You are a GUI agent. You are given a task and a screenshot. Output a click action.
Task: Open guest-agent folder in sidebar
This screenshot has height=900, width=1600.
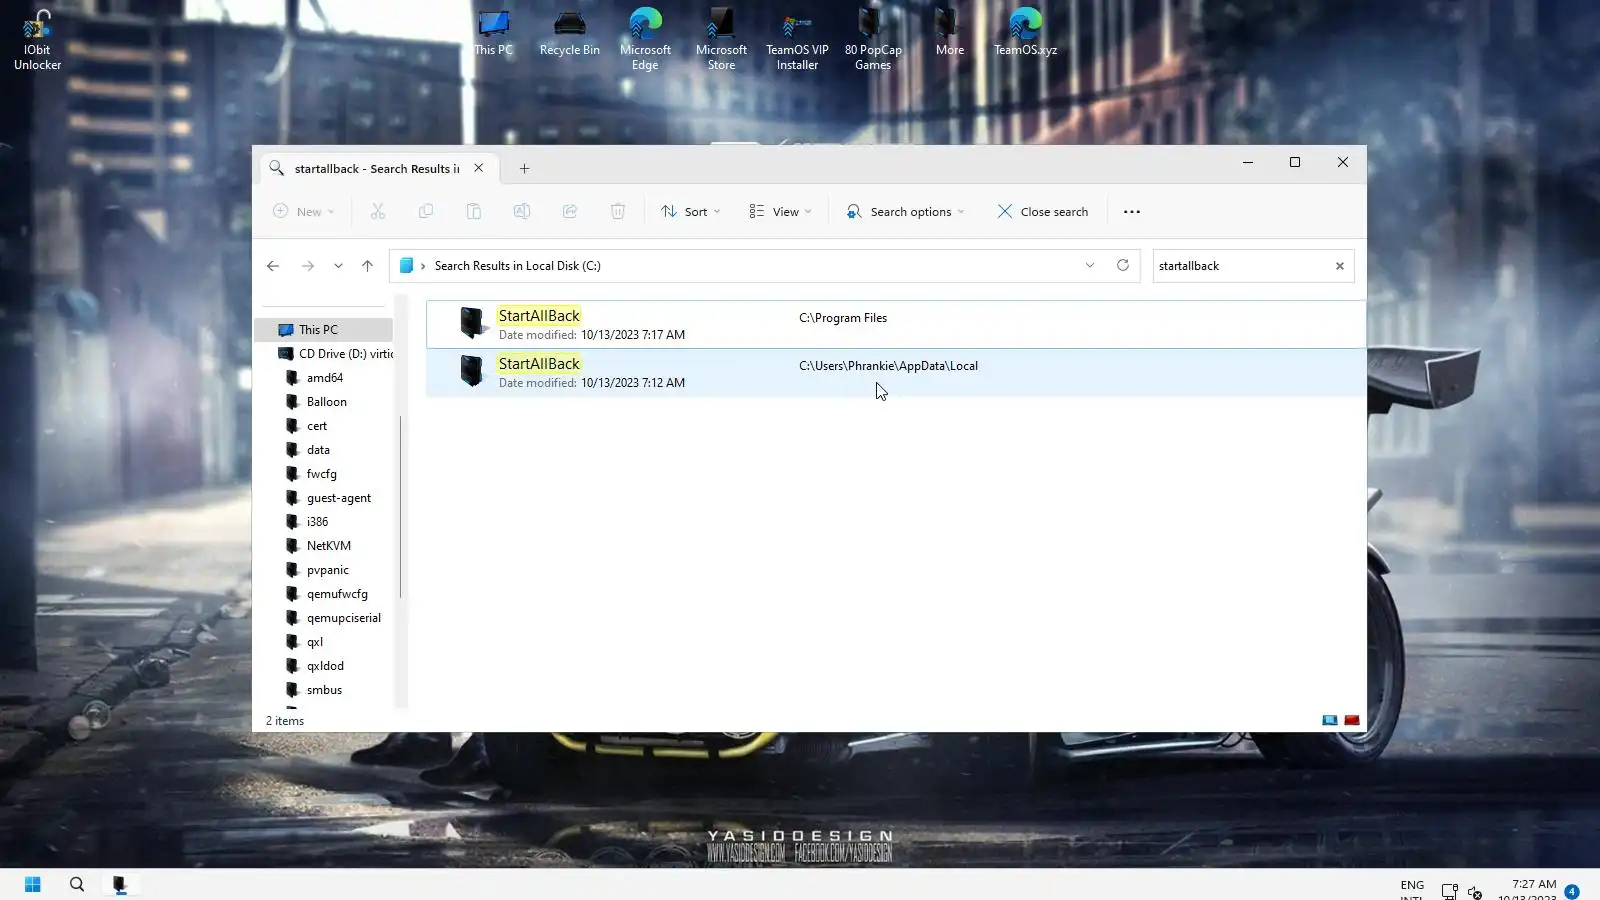[x=339, y=498]
